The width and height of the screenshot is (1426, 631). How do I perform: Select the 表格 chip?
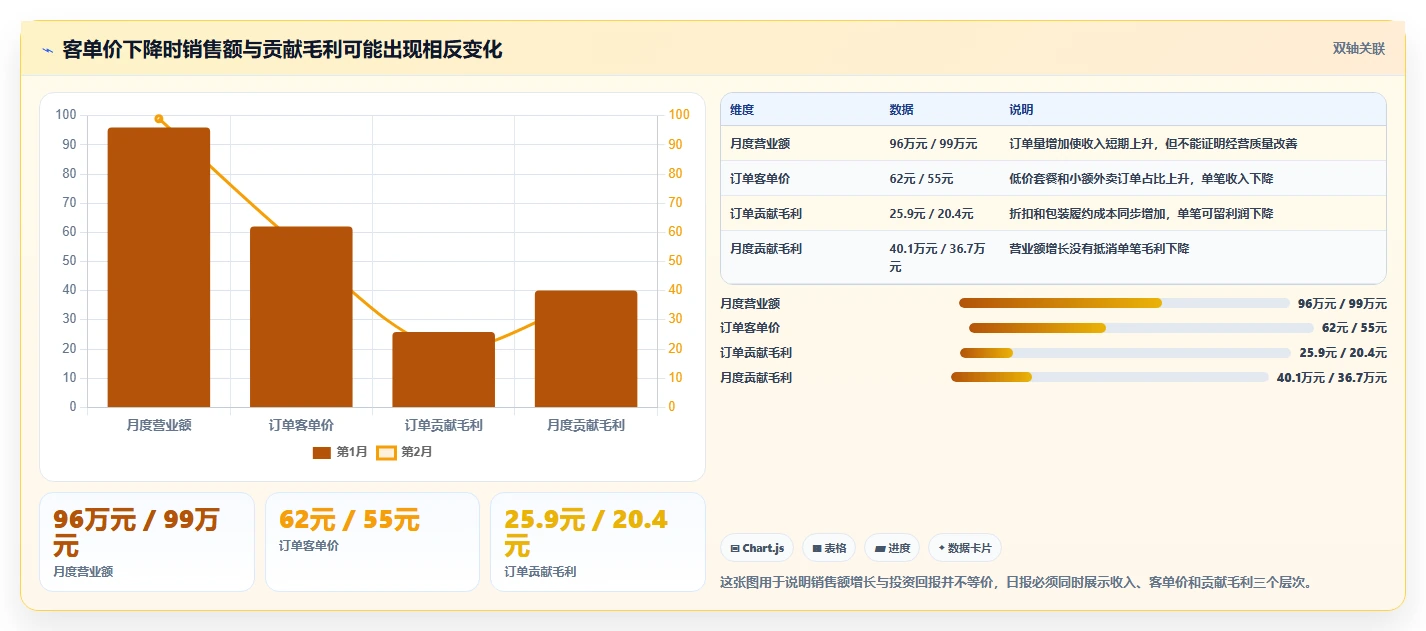pyautogui.click(x=829, y=548)
